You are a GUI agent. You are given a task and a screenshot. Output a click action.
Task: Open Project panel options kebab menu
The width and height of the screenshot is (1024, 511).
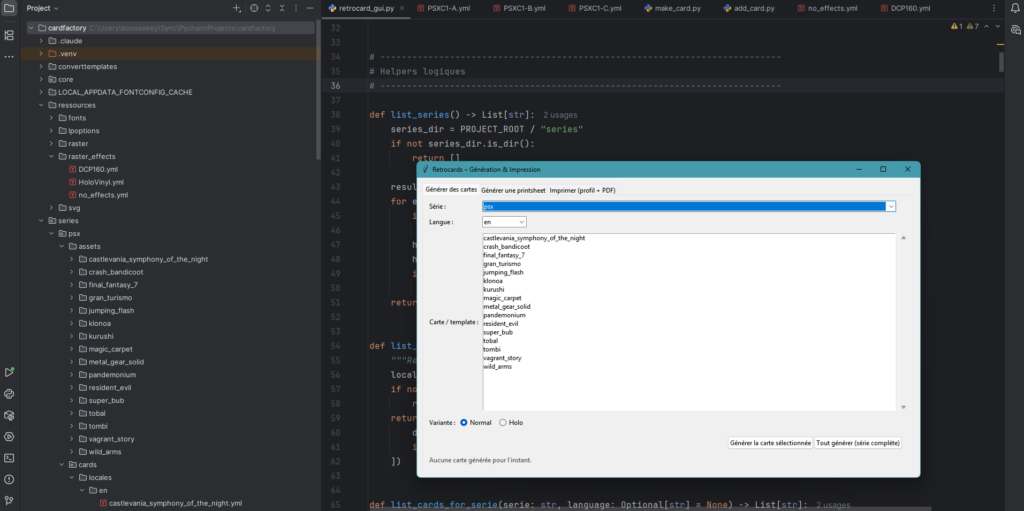click(x=296, y=8)
